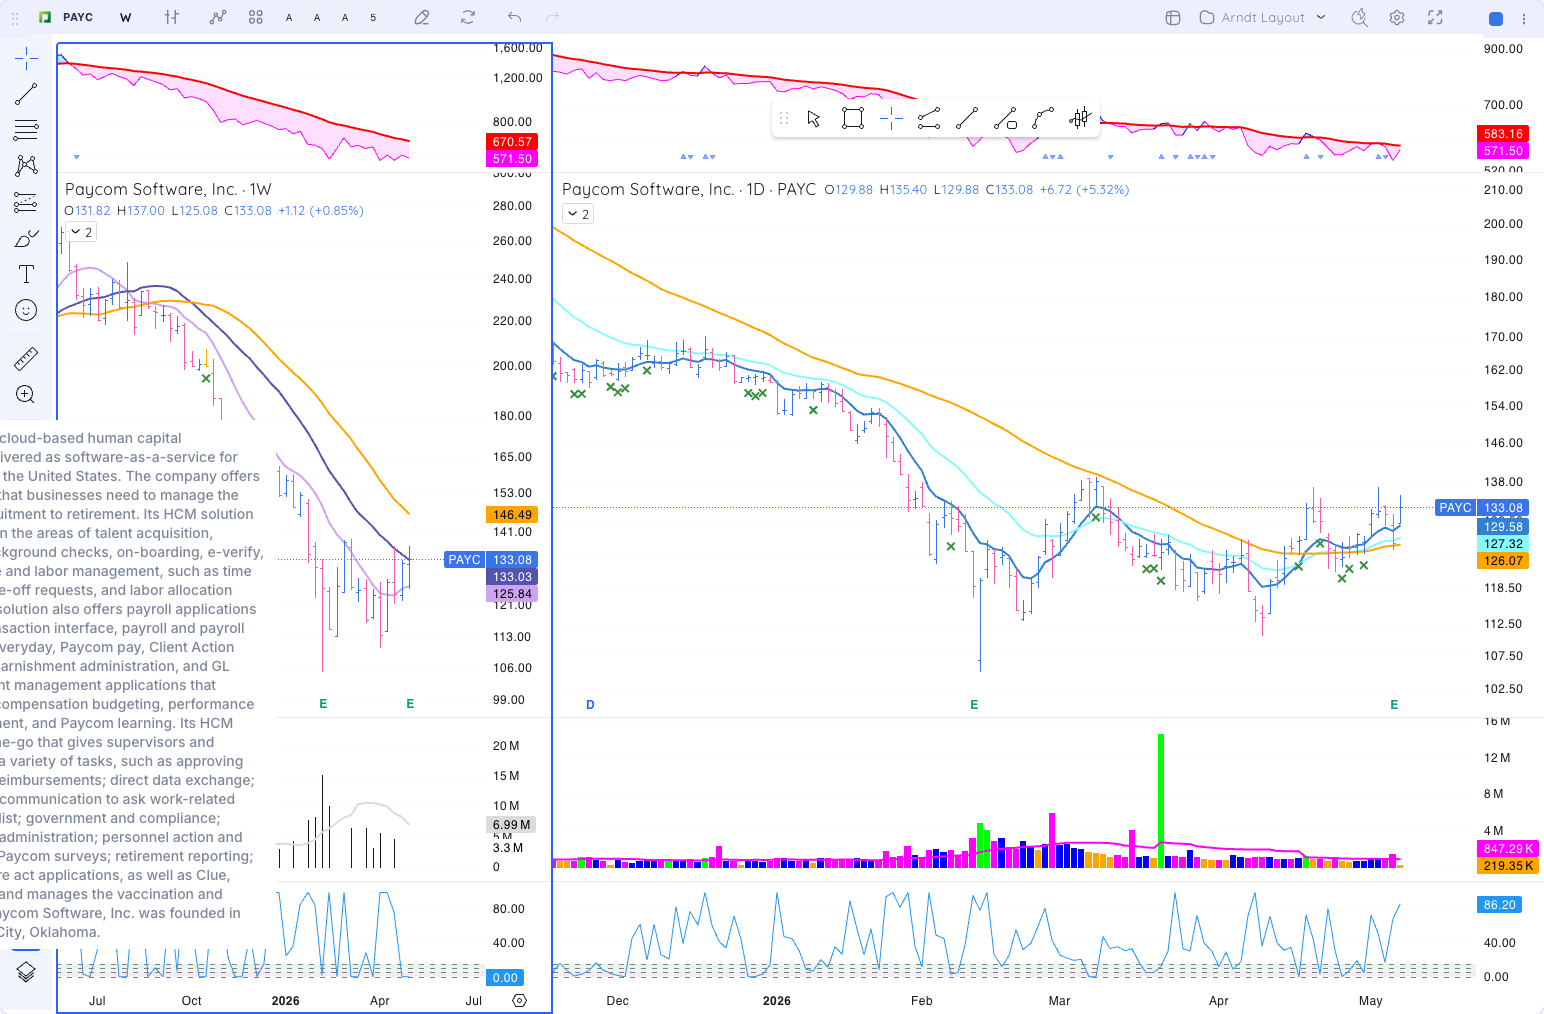1544x1014 pixels.
Task: Open the time axis settings gear
Action: (x=519, y=1000)
